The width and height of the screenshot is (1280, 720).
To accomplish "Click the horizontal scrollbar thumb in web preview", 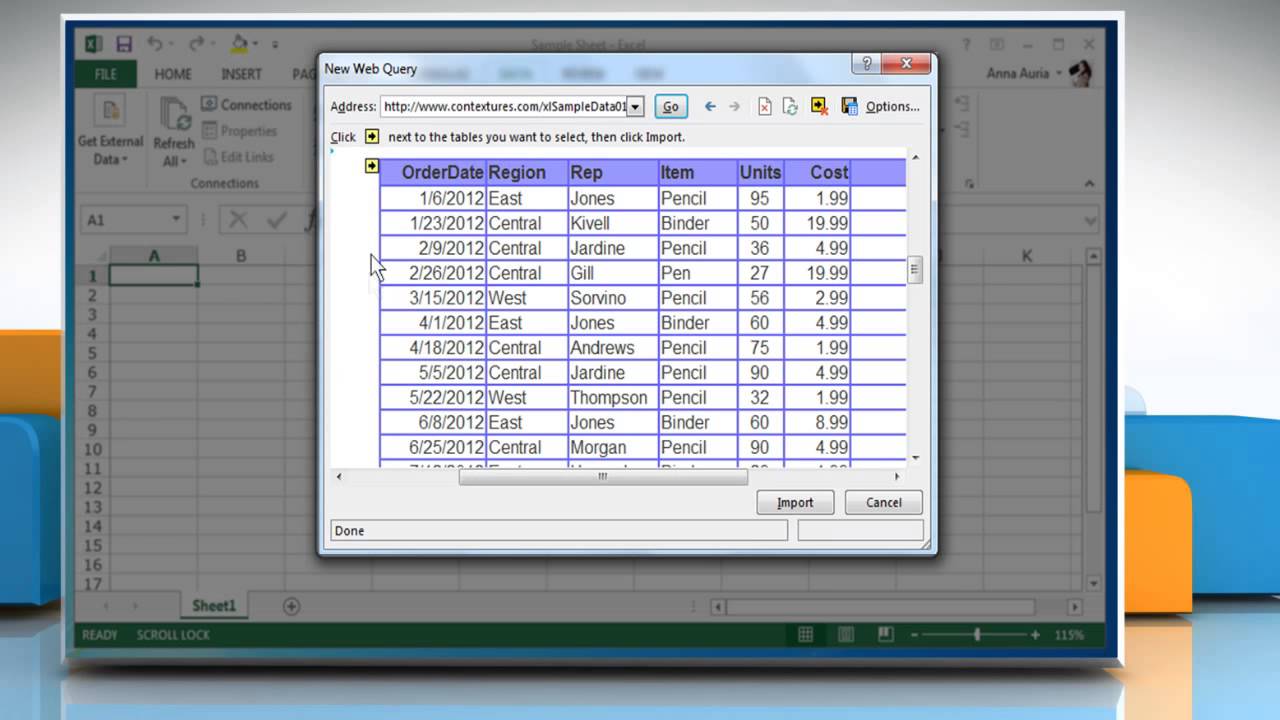I will (x=602, y=477).
